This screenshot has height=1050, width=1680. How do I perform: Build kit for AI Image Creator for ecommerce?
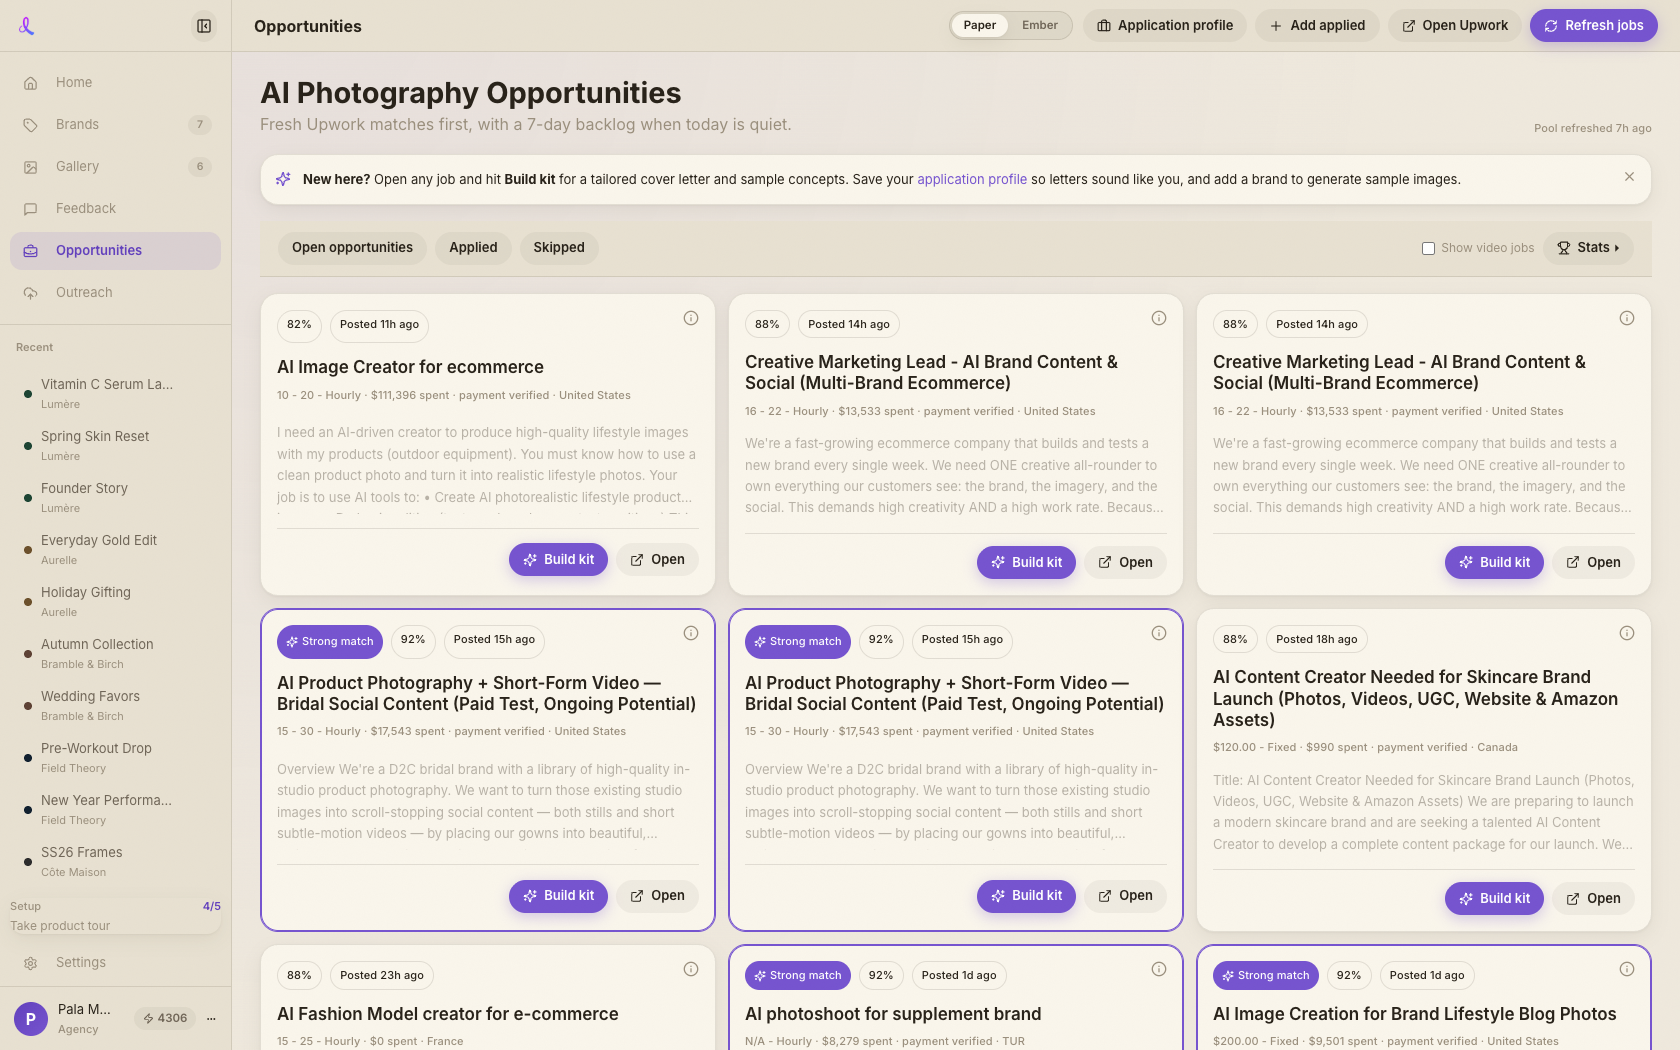pyautogui.click(x=558, y=560)
